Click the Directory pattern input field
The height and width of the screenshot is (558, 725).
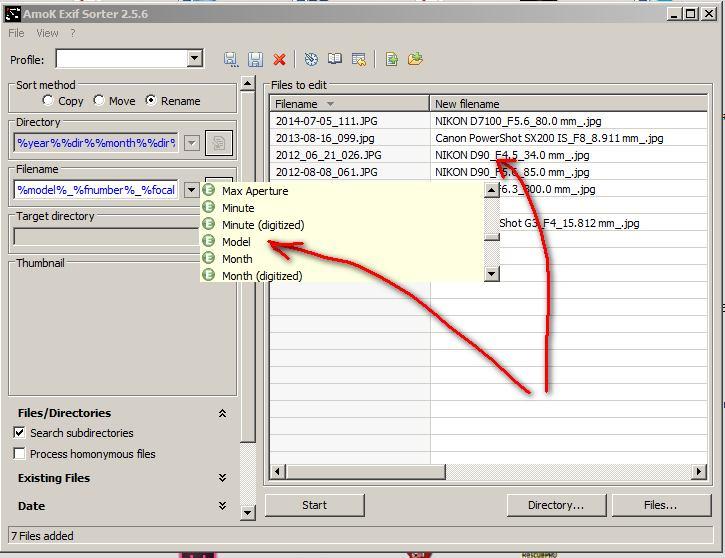(96, 143)
